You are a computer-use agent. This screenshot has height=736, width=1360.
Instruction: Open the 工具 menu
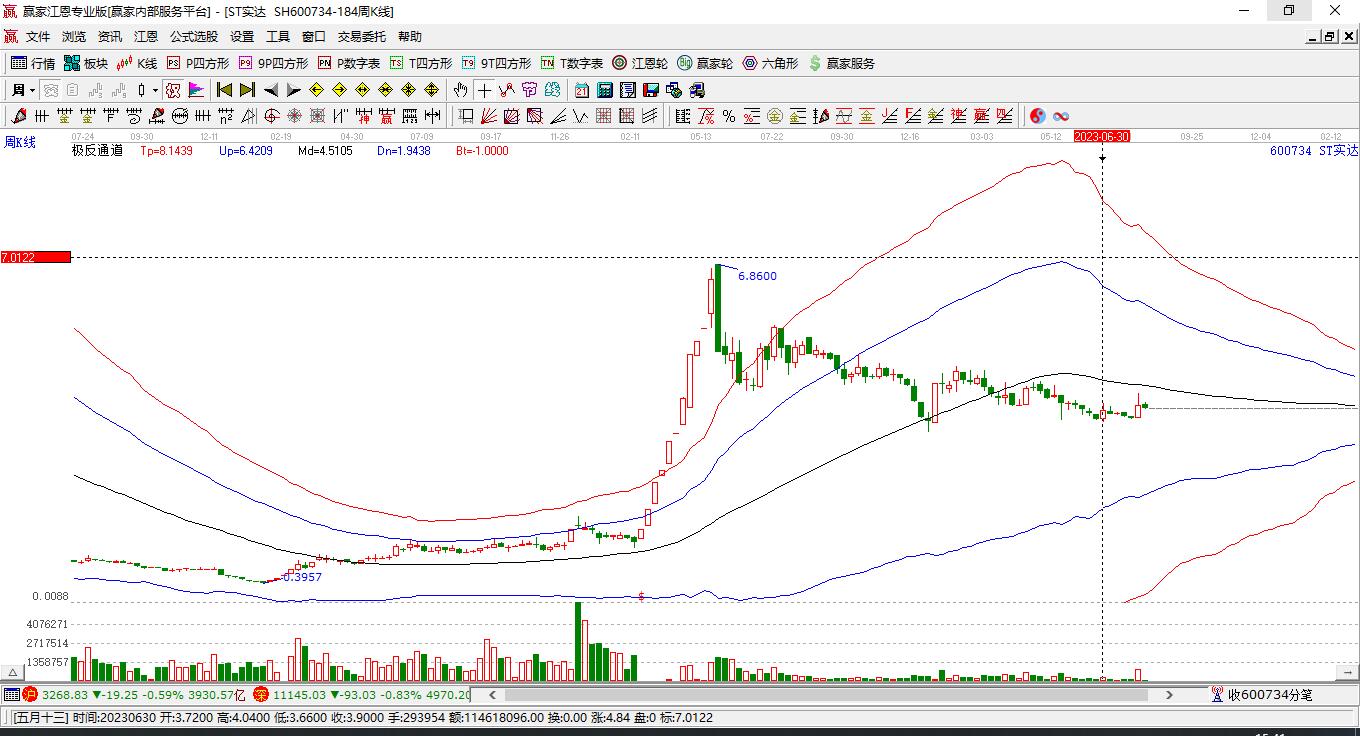click(x=278, y=37)
